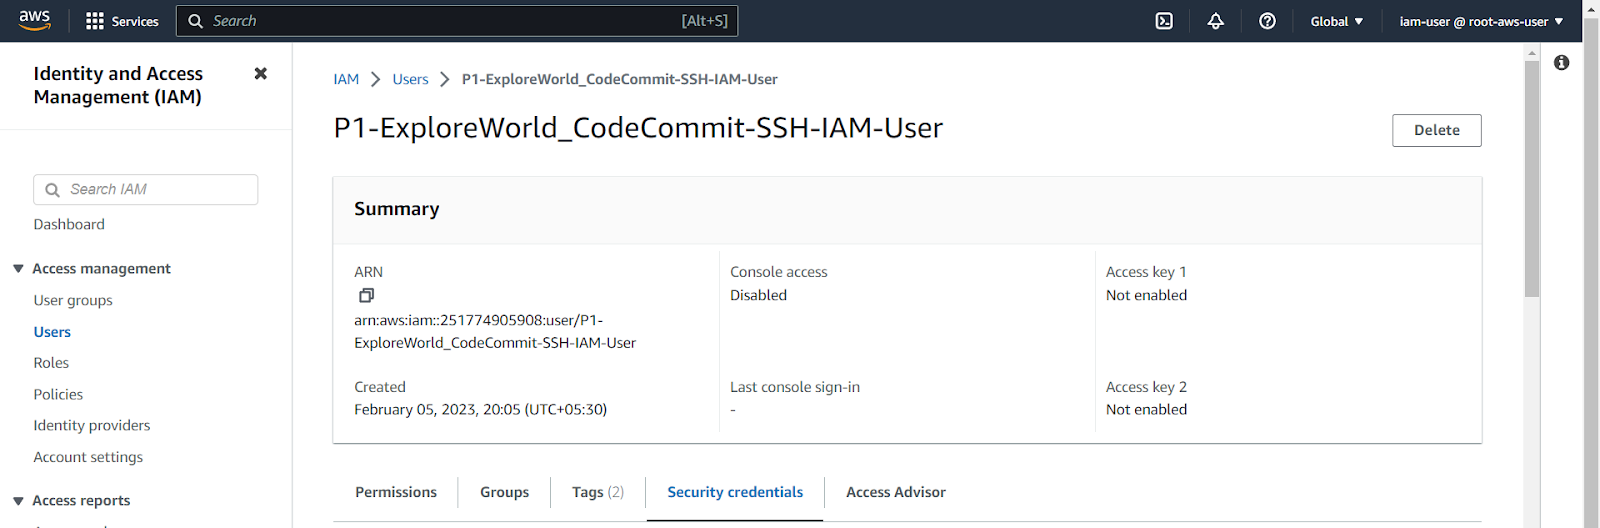Open User groups in sidebar
Image resolution: width=1600 pixels, height=528 pixels.
(73, 300)
